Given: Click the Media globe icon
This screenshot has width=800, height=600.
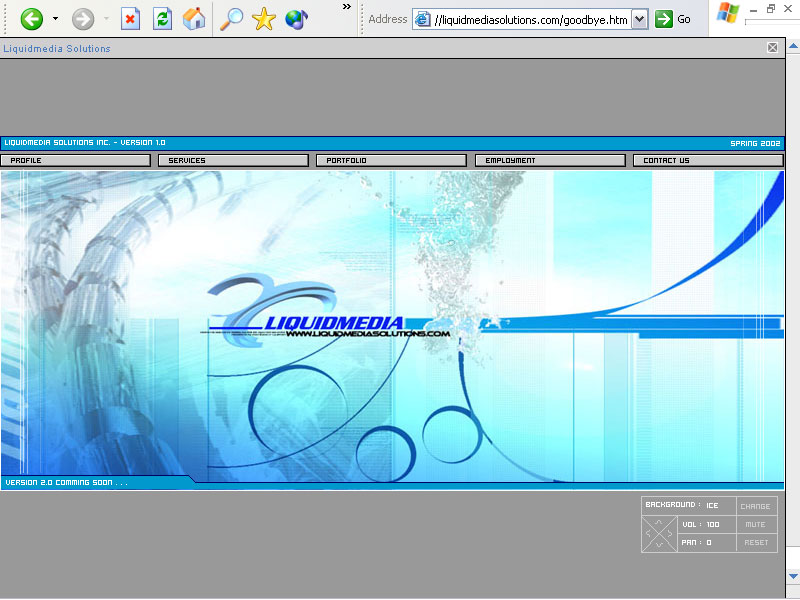Looking at the screenshot, I should point(296,18).
